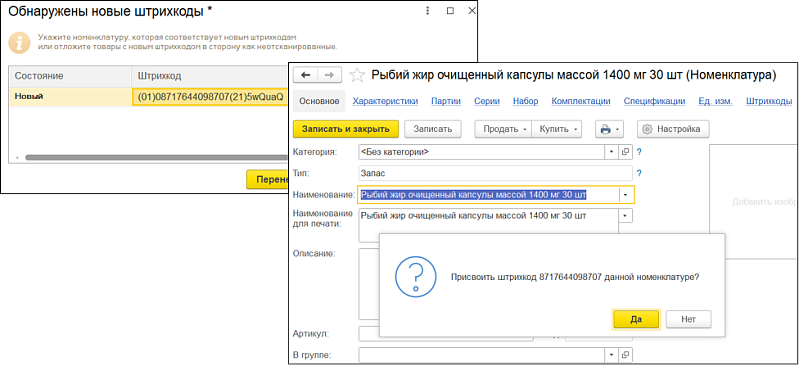This screenshot has width=799, height=366.
Task: Select barcode cell (01)08717644098707(21)5wQuaQ
Action: [210, 97]
